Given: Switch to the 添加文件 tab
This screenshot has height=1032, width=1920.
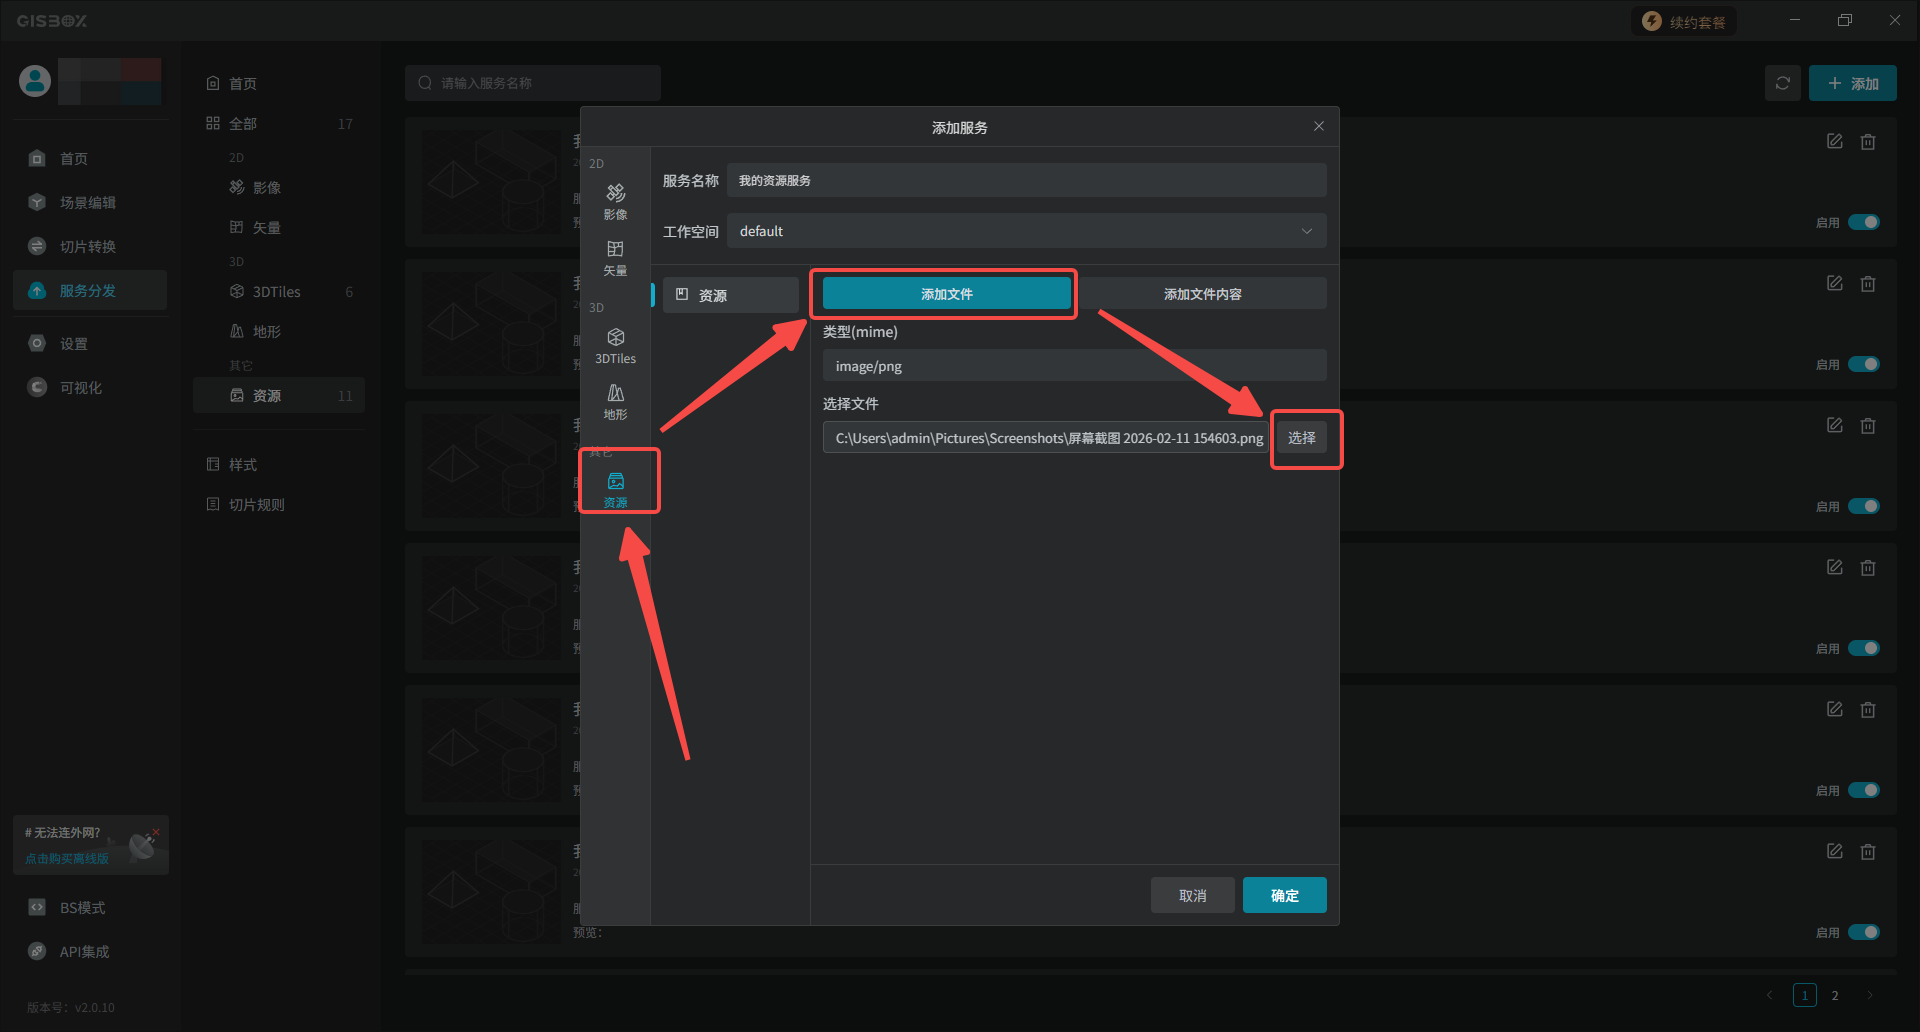Looking at the screenshot, I should coord(946,294).
